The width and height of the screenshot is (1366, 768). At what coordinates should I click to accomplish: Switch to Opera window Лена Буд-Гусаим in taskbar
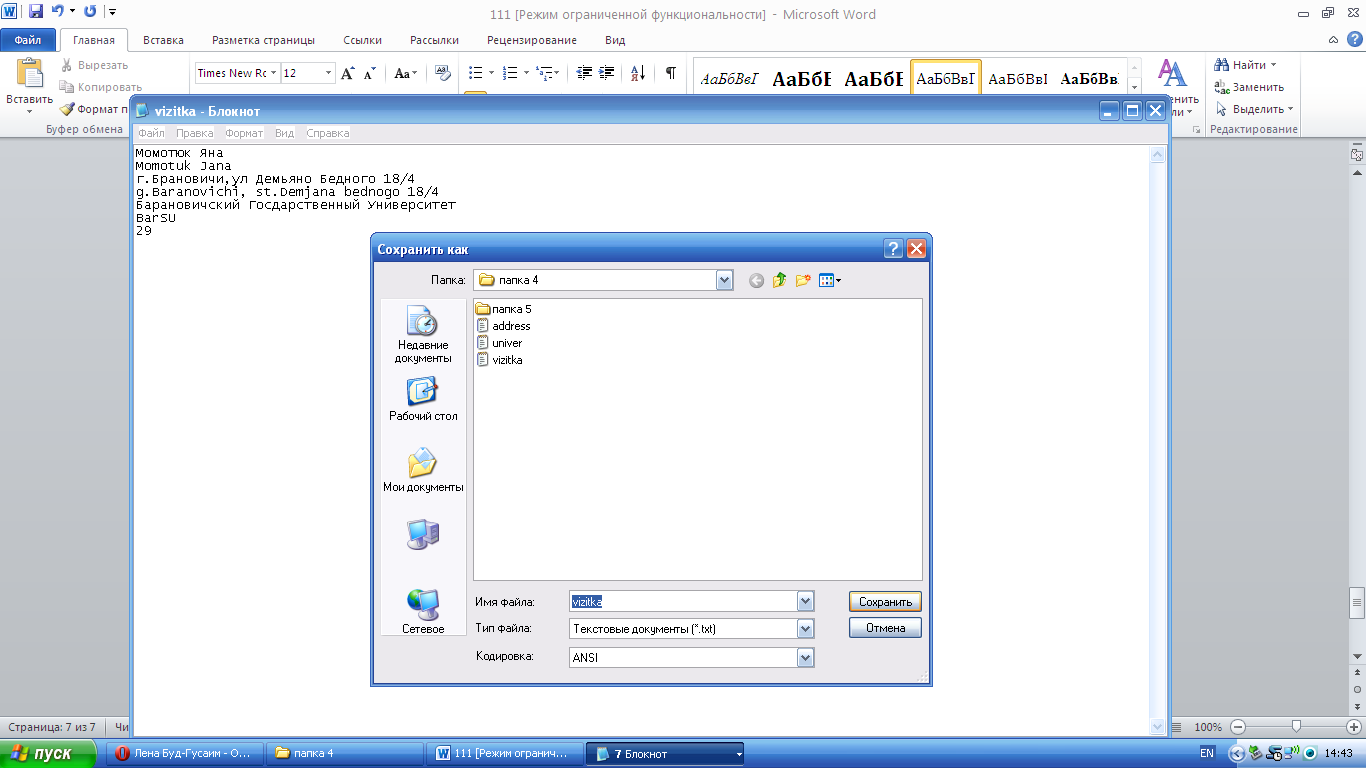(x=185, y=753)
